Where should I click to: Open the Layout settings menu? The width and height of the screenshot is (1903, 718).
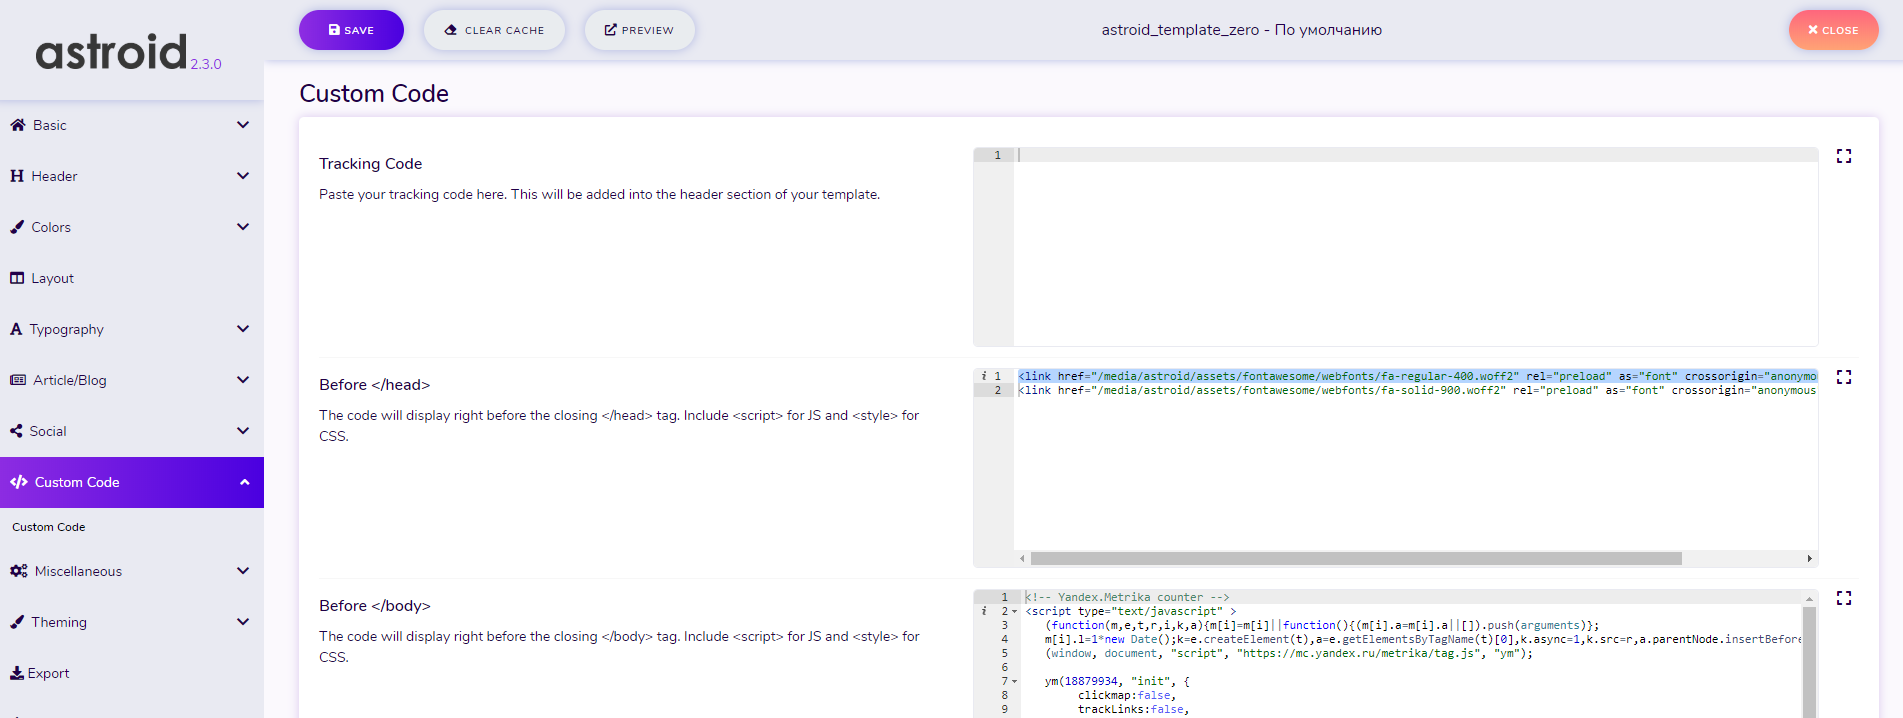coord(132,278)
